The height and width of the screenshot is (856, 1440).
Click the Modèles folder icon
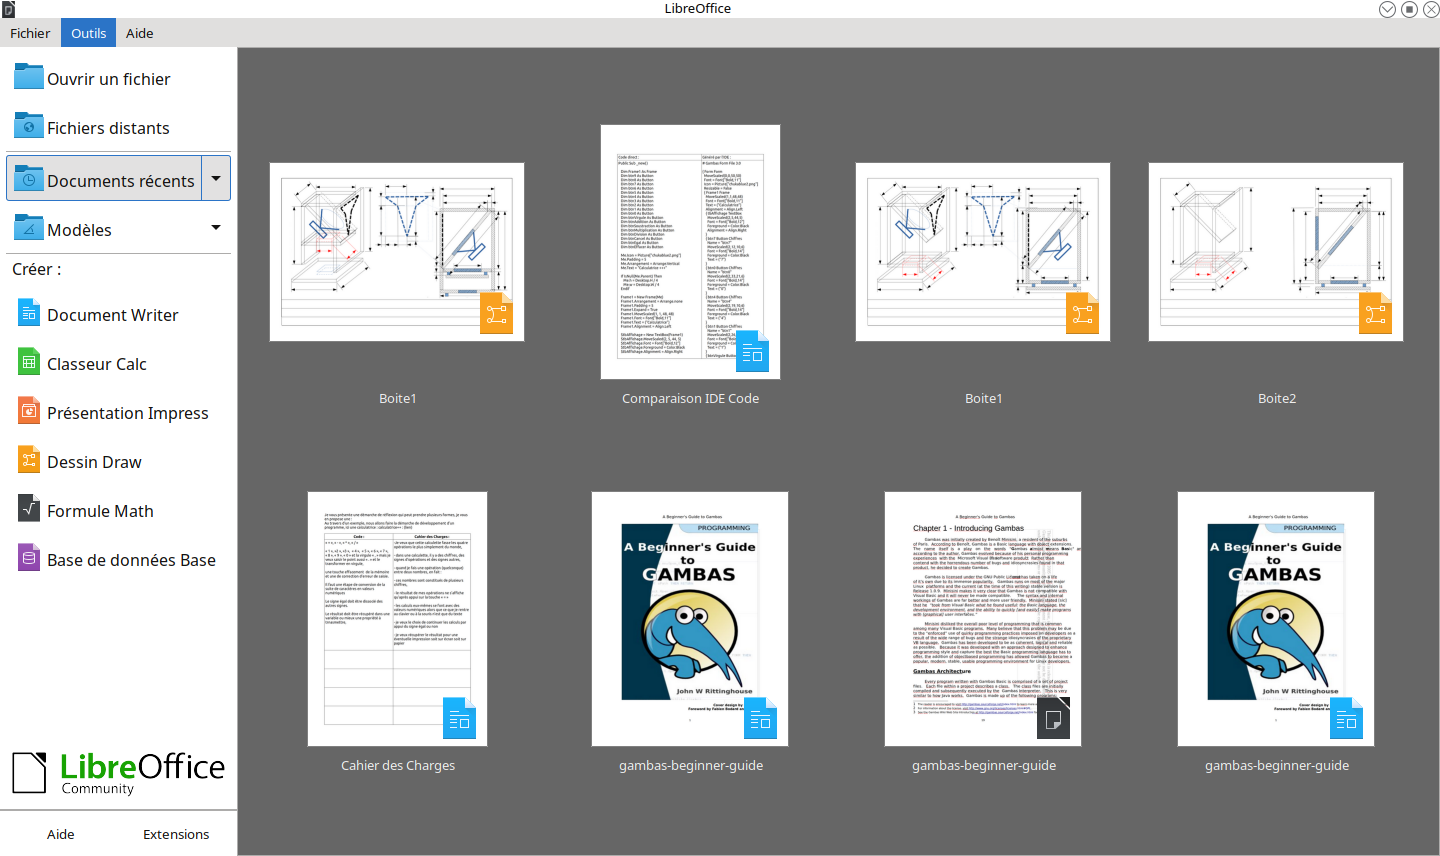[29, 228]
